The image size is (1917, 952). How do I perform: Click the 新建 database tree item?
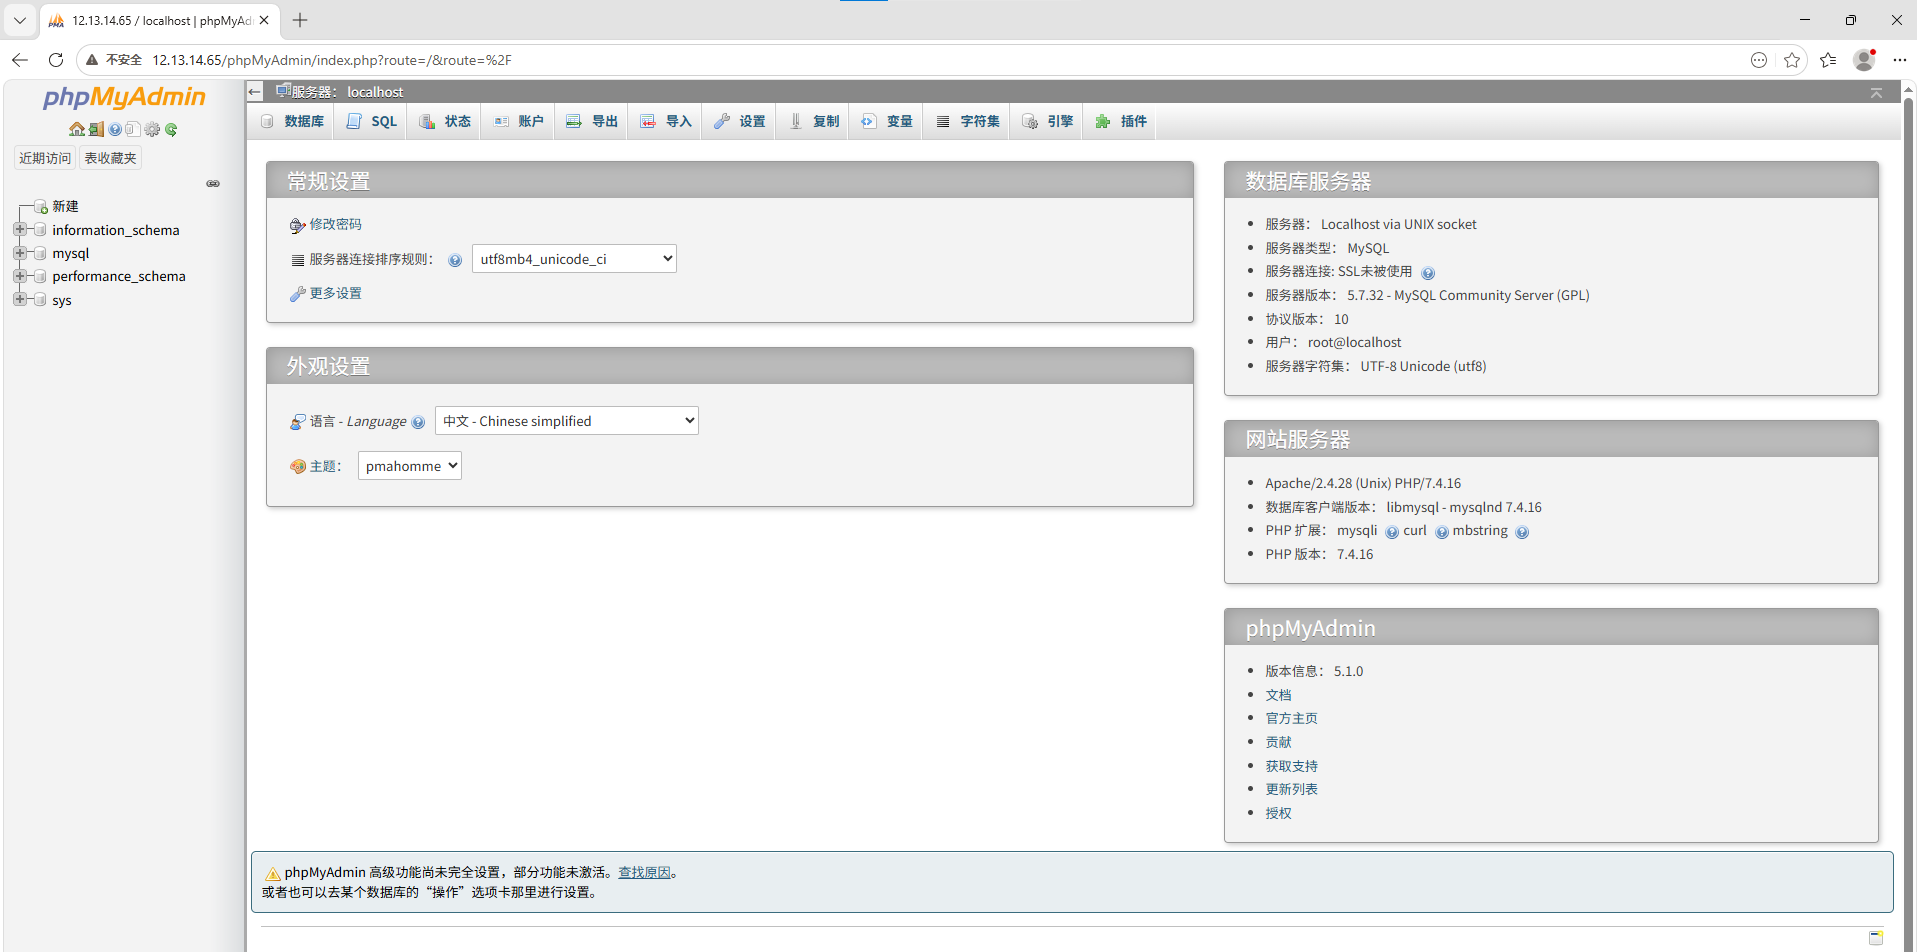(65, 206)
